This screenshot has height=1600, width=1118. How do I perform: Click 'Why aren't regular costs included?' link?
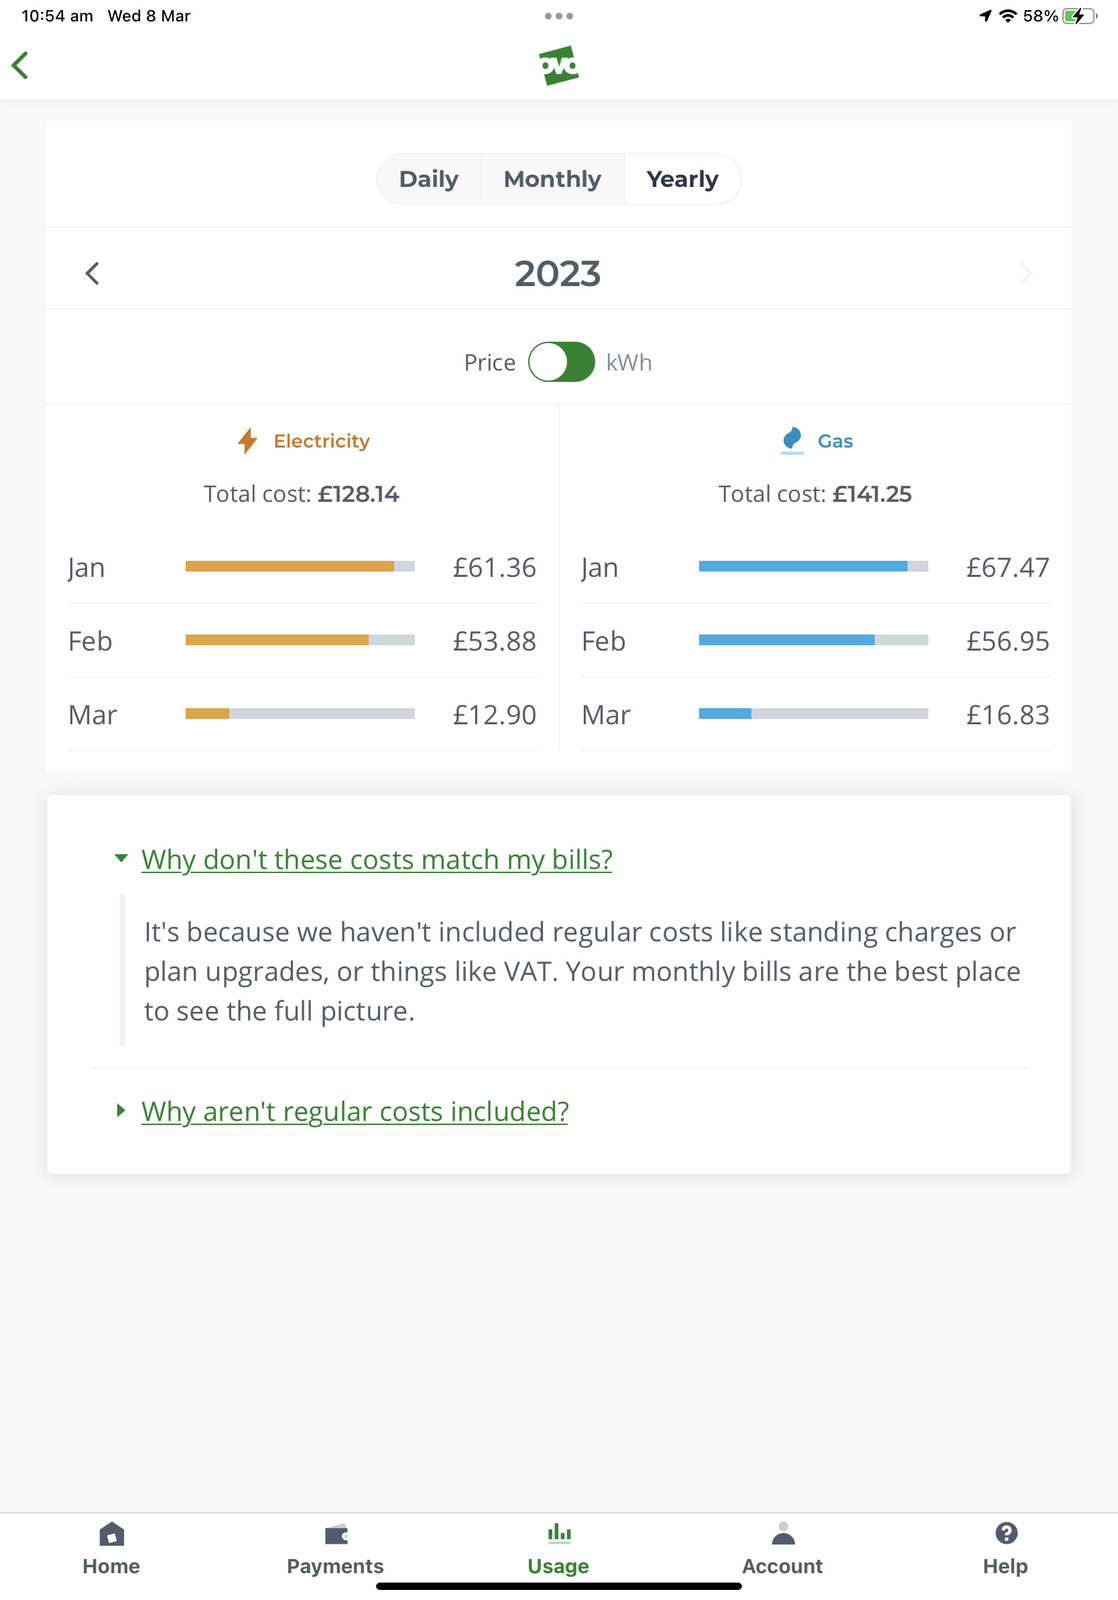coord(355,1111)
